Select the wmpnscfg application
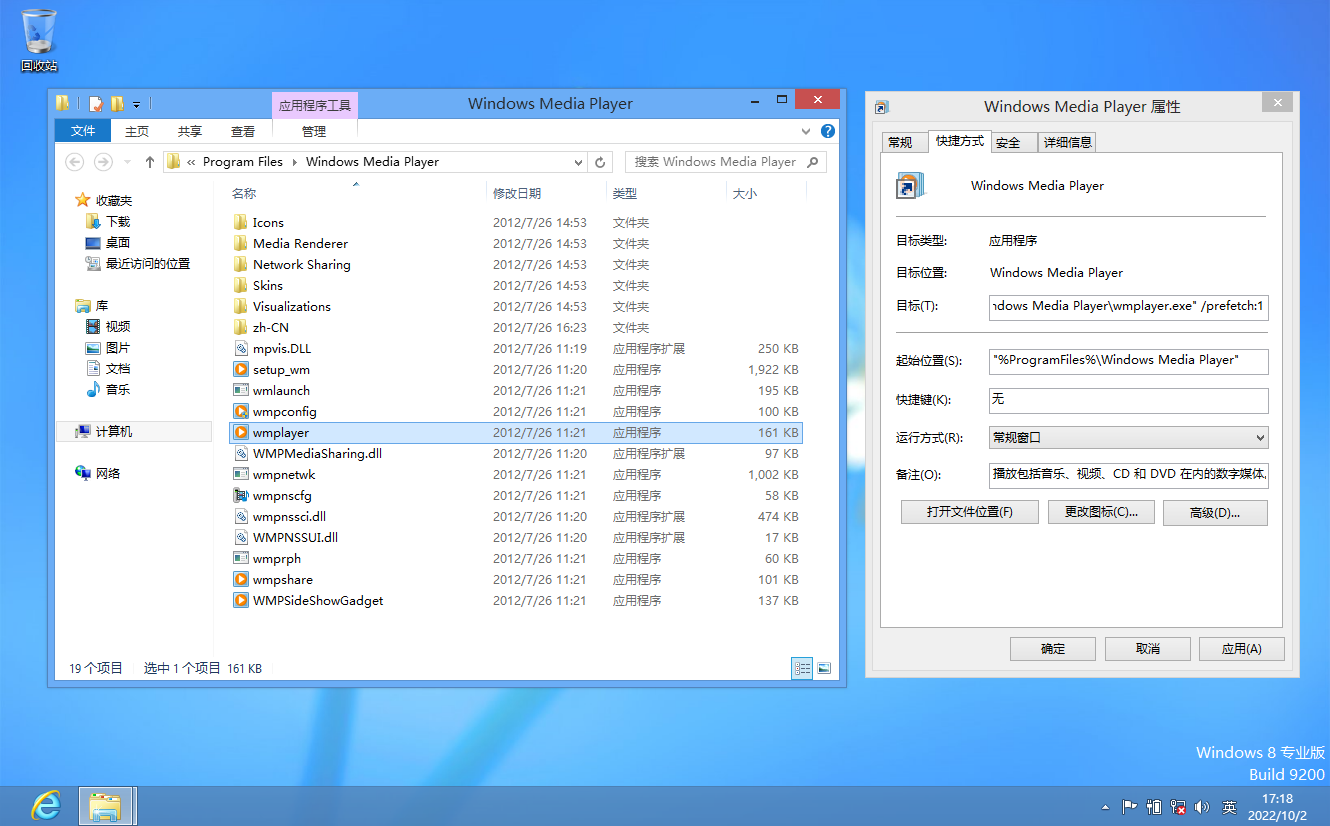This screenshot has height=826, width=1330. (516, 495)
